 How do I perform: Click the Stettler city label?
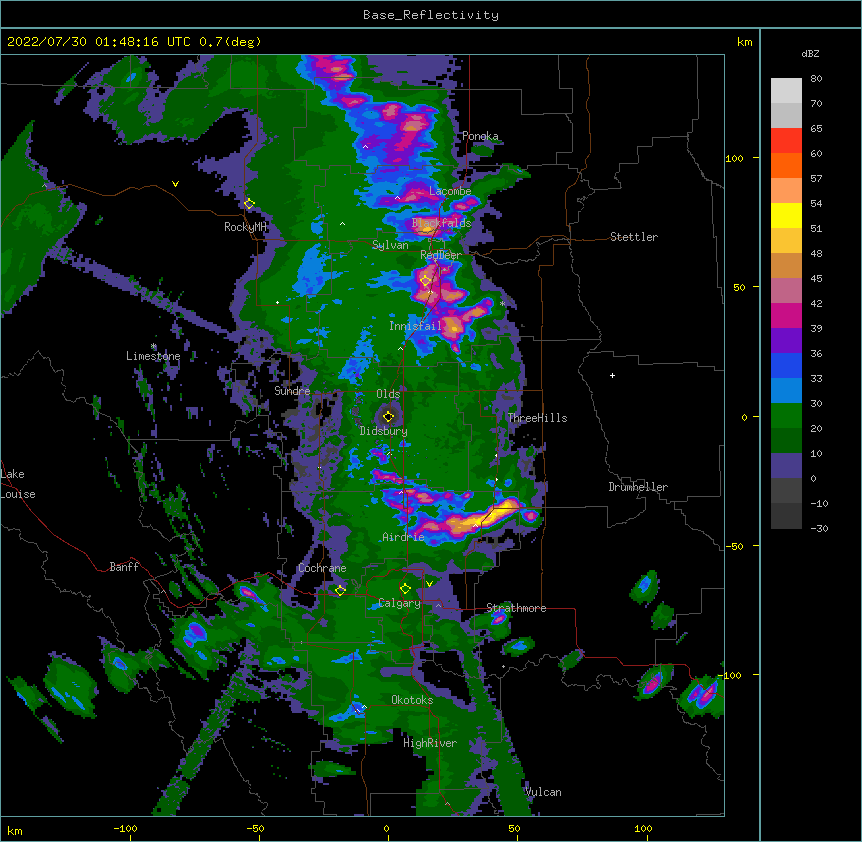coord(634,237)
